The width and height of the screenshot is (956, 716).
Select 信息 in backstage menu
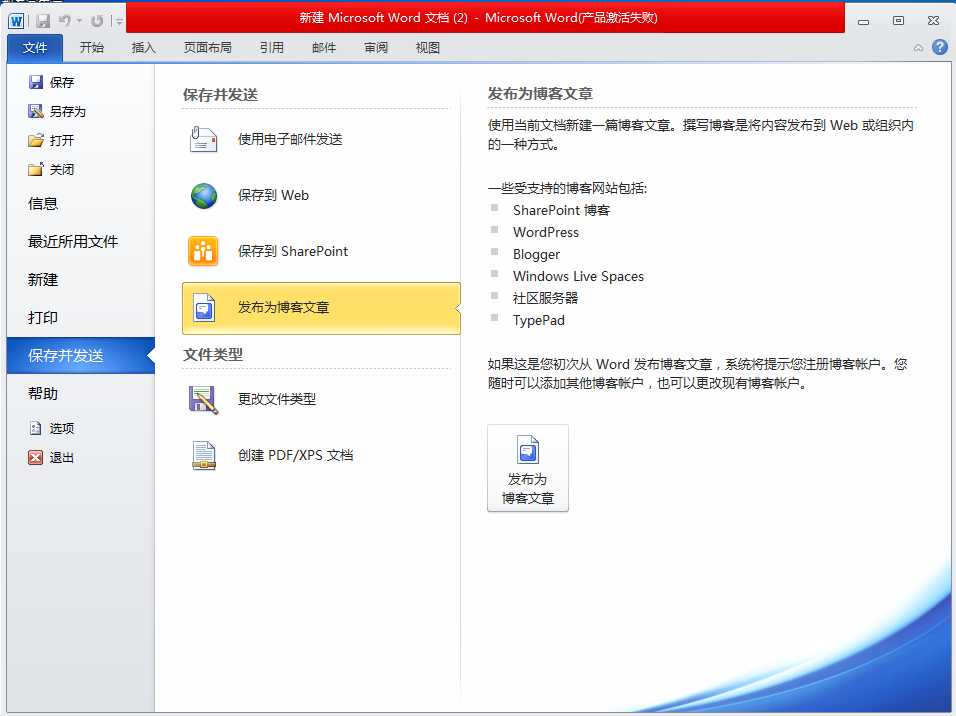[80, 204]
